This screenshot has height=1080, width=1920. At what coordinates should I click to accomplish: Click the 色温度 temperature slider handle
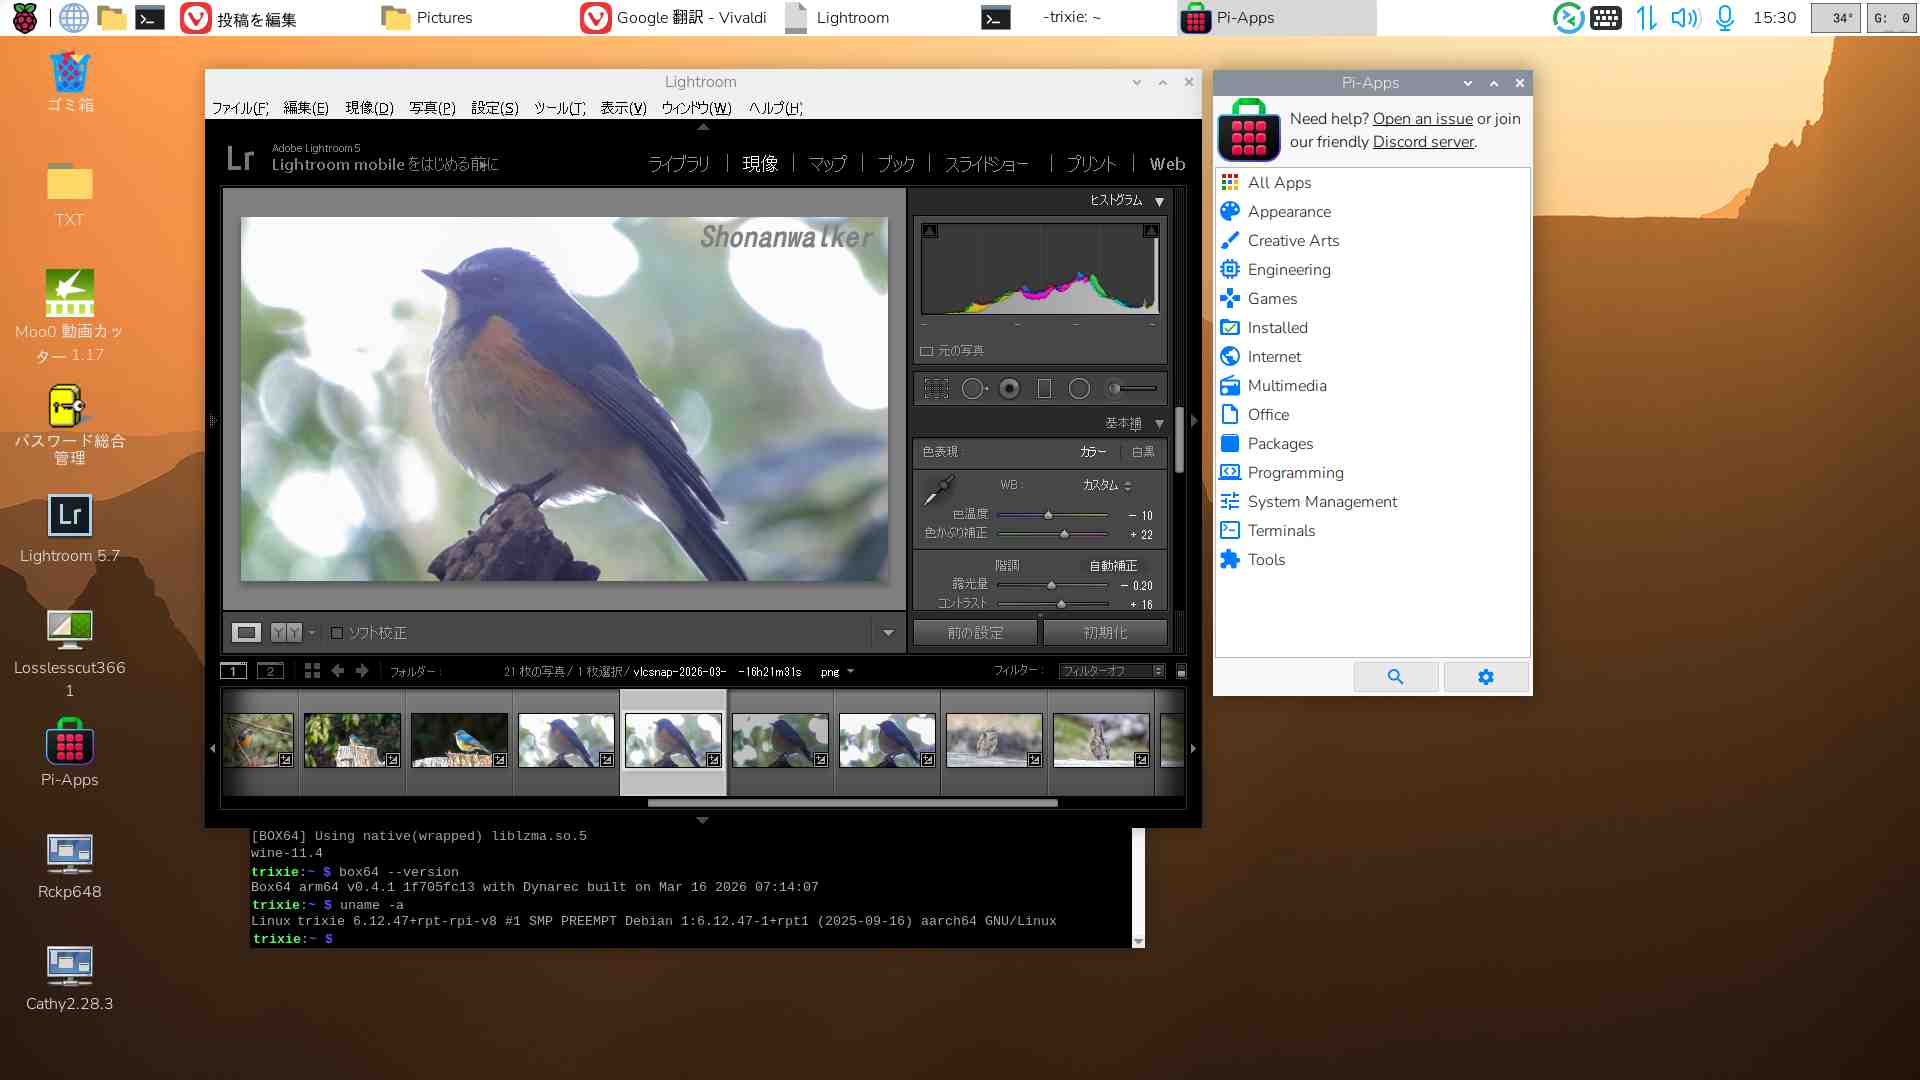(x=1048, y=515)
